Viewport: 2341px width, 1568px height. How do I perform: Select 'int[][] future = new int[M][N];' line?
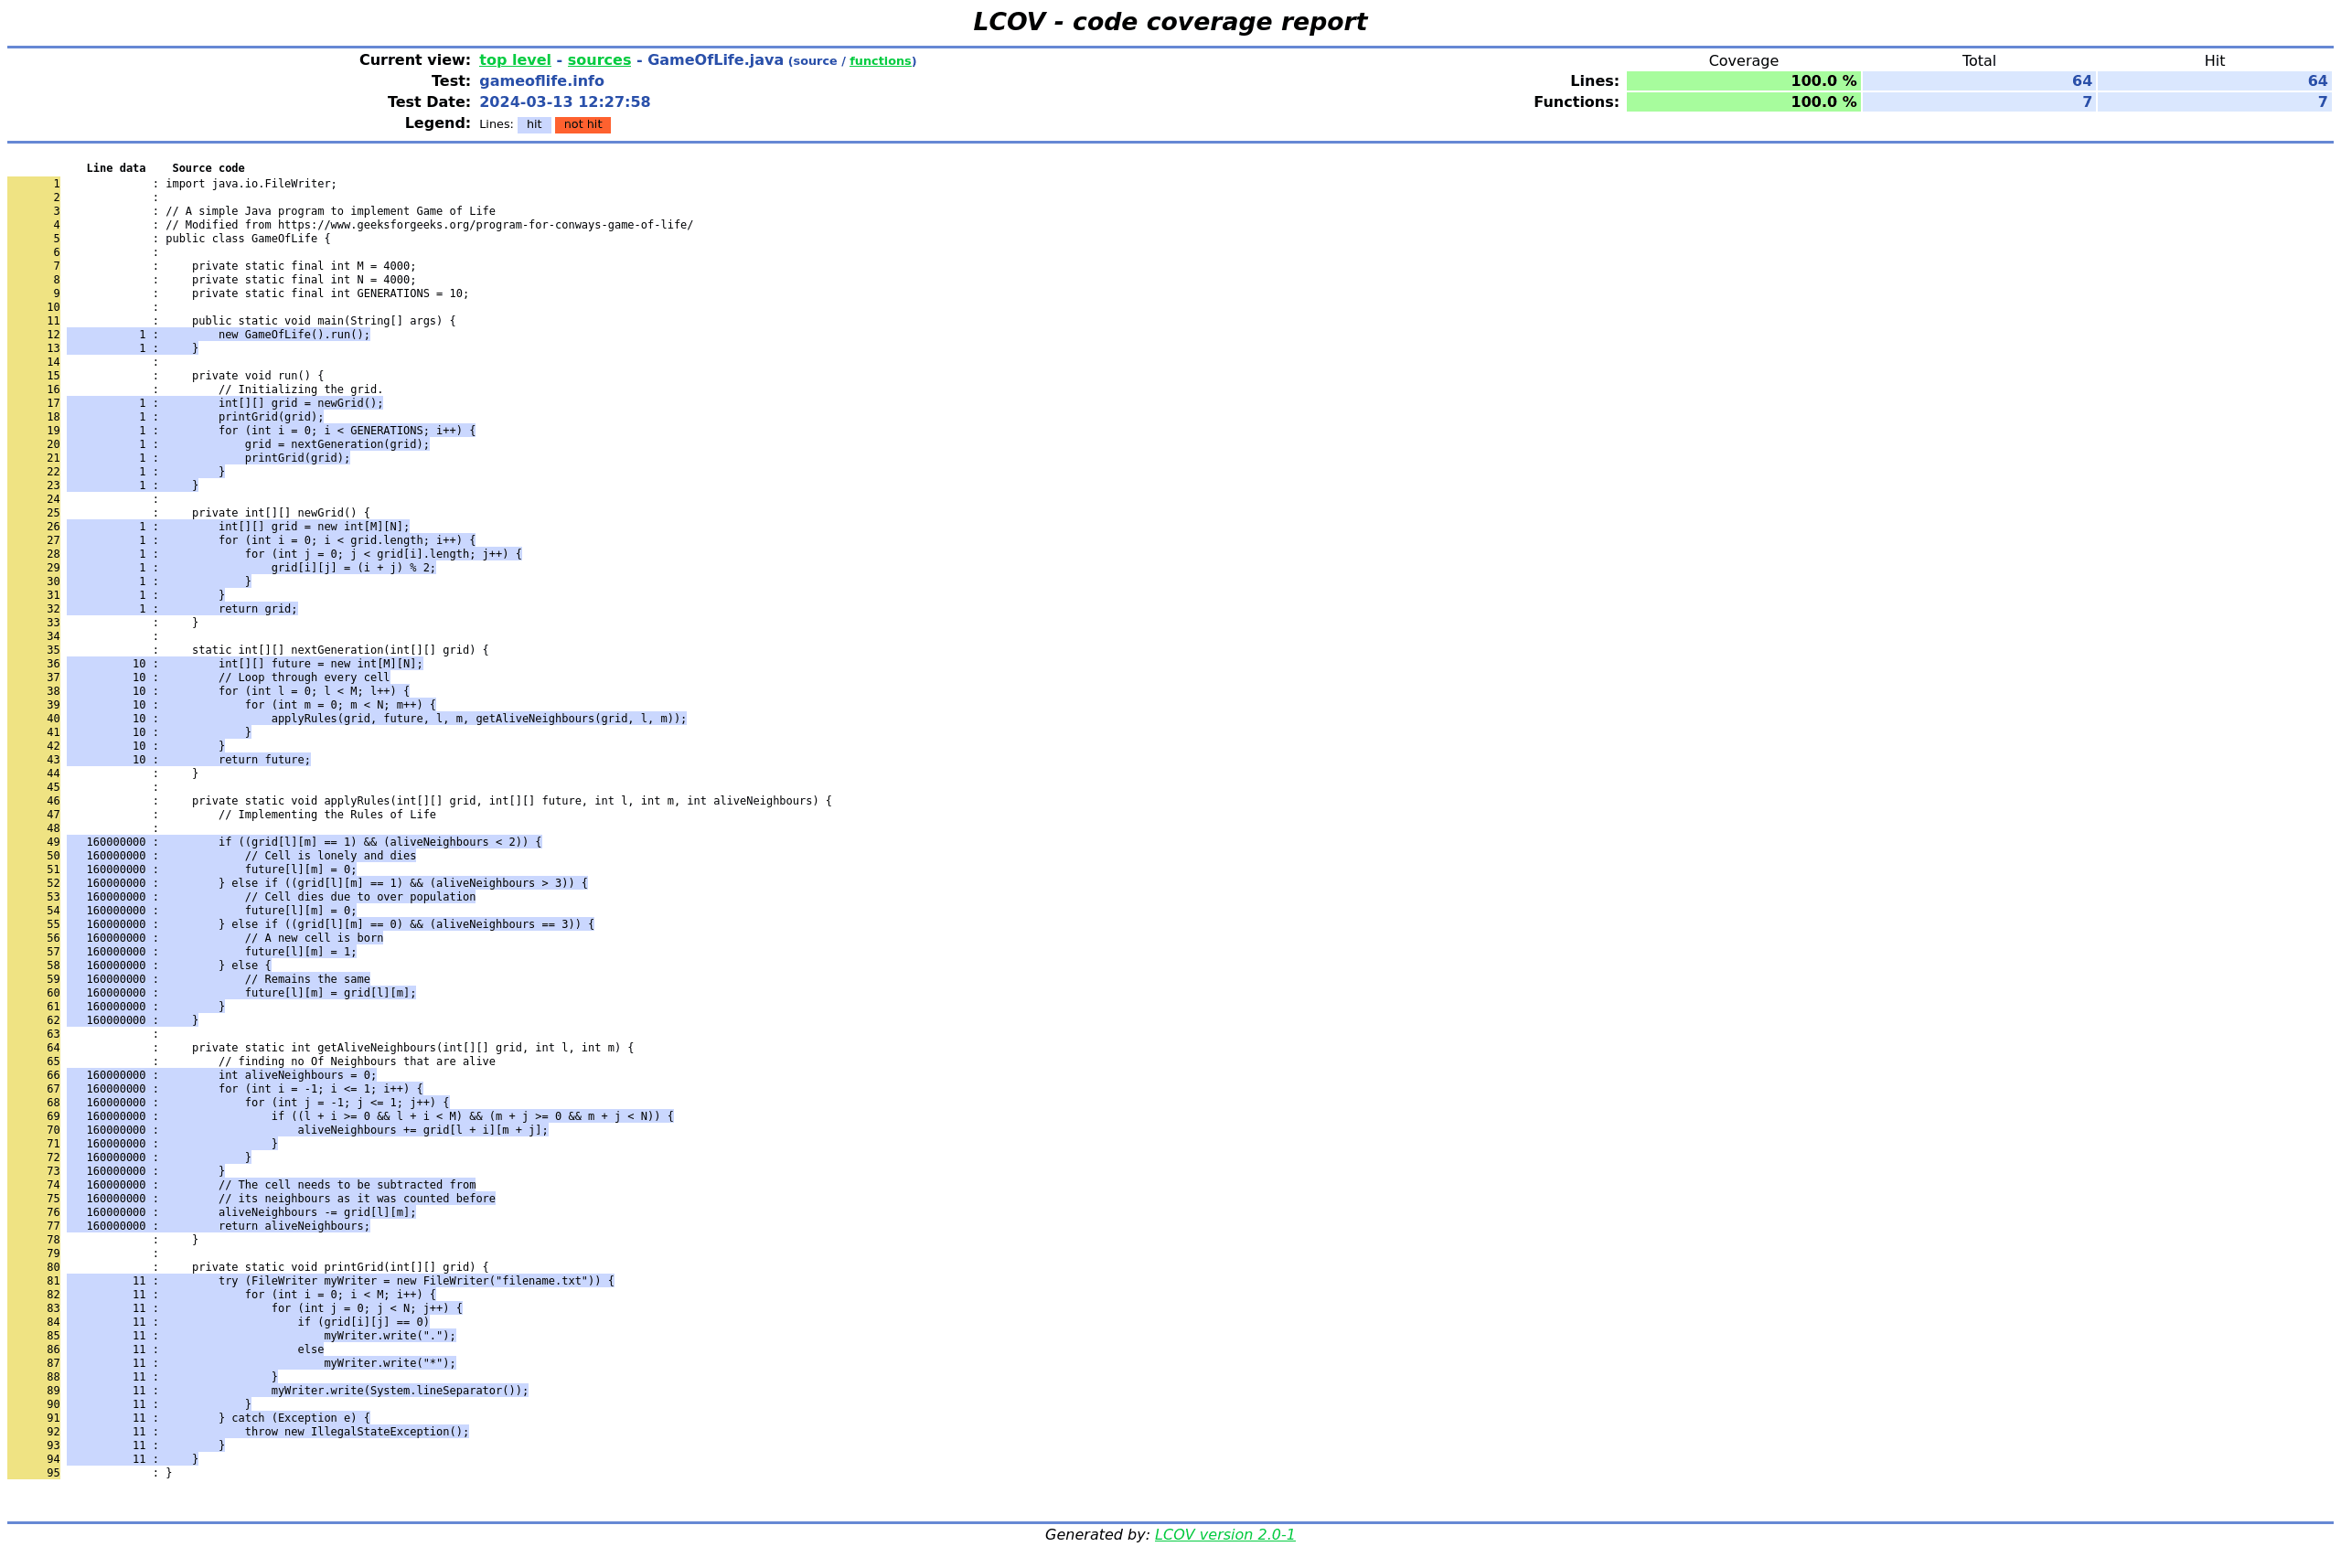click(x=320, y=664)
